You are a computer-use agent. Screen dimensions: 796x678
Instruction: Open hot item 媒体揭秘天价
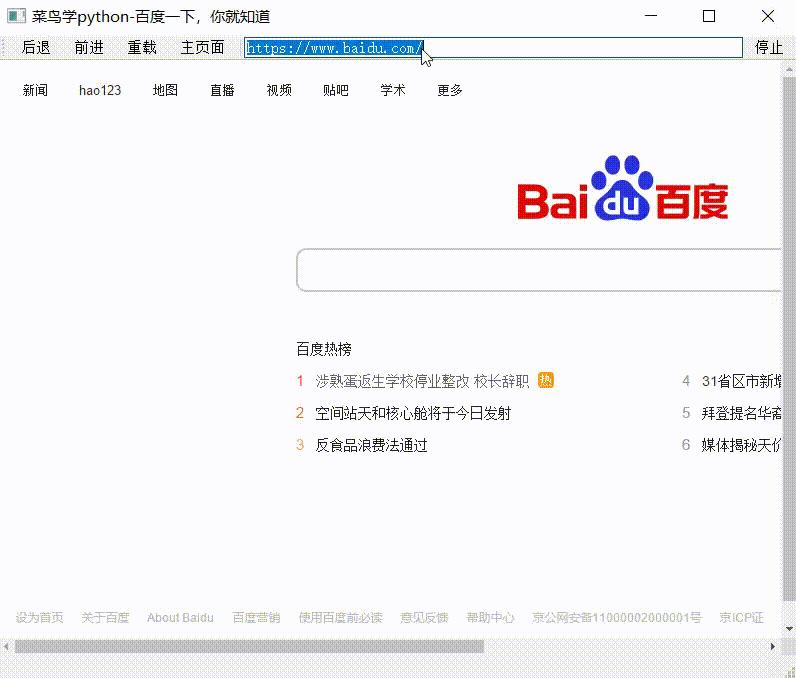[741, 445]
